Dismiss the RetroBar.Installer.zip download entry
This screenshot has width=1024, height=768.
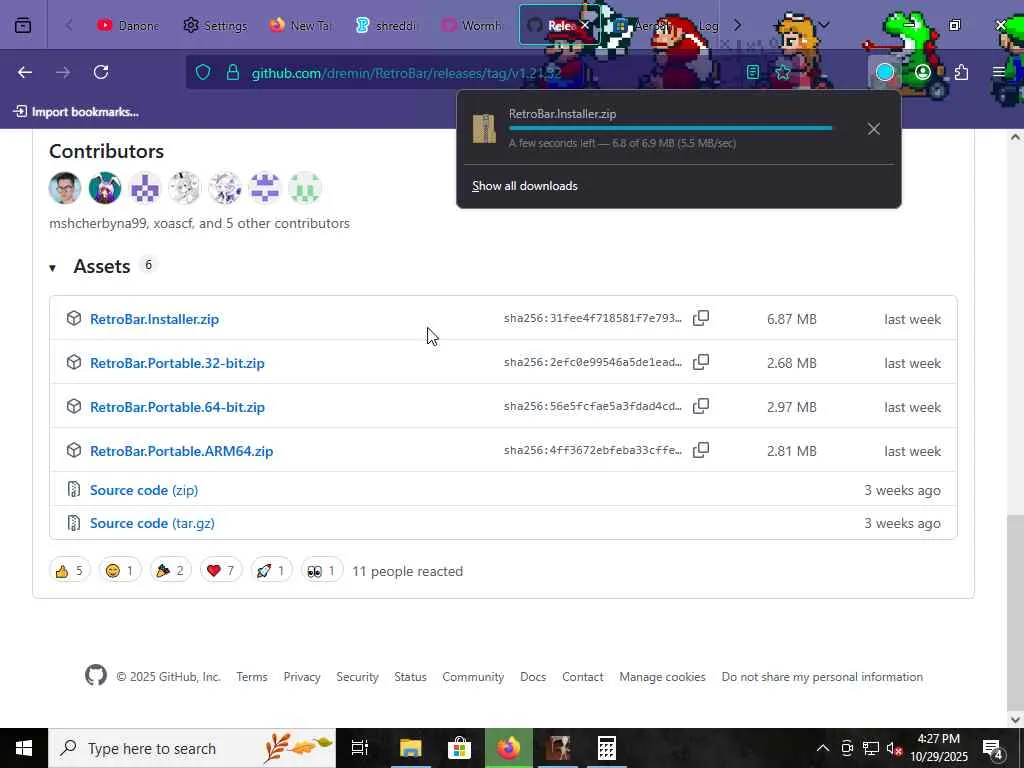click(x=874, y=129)
